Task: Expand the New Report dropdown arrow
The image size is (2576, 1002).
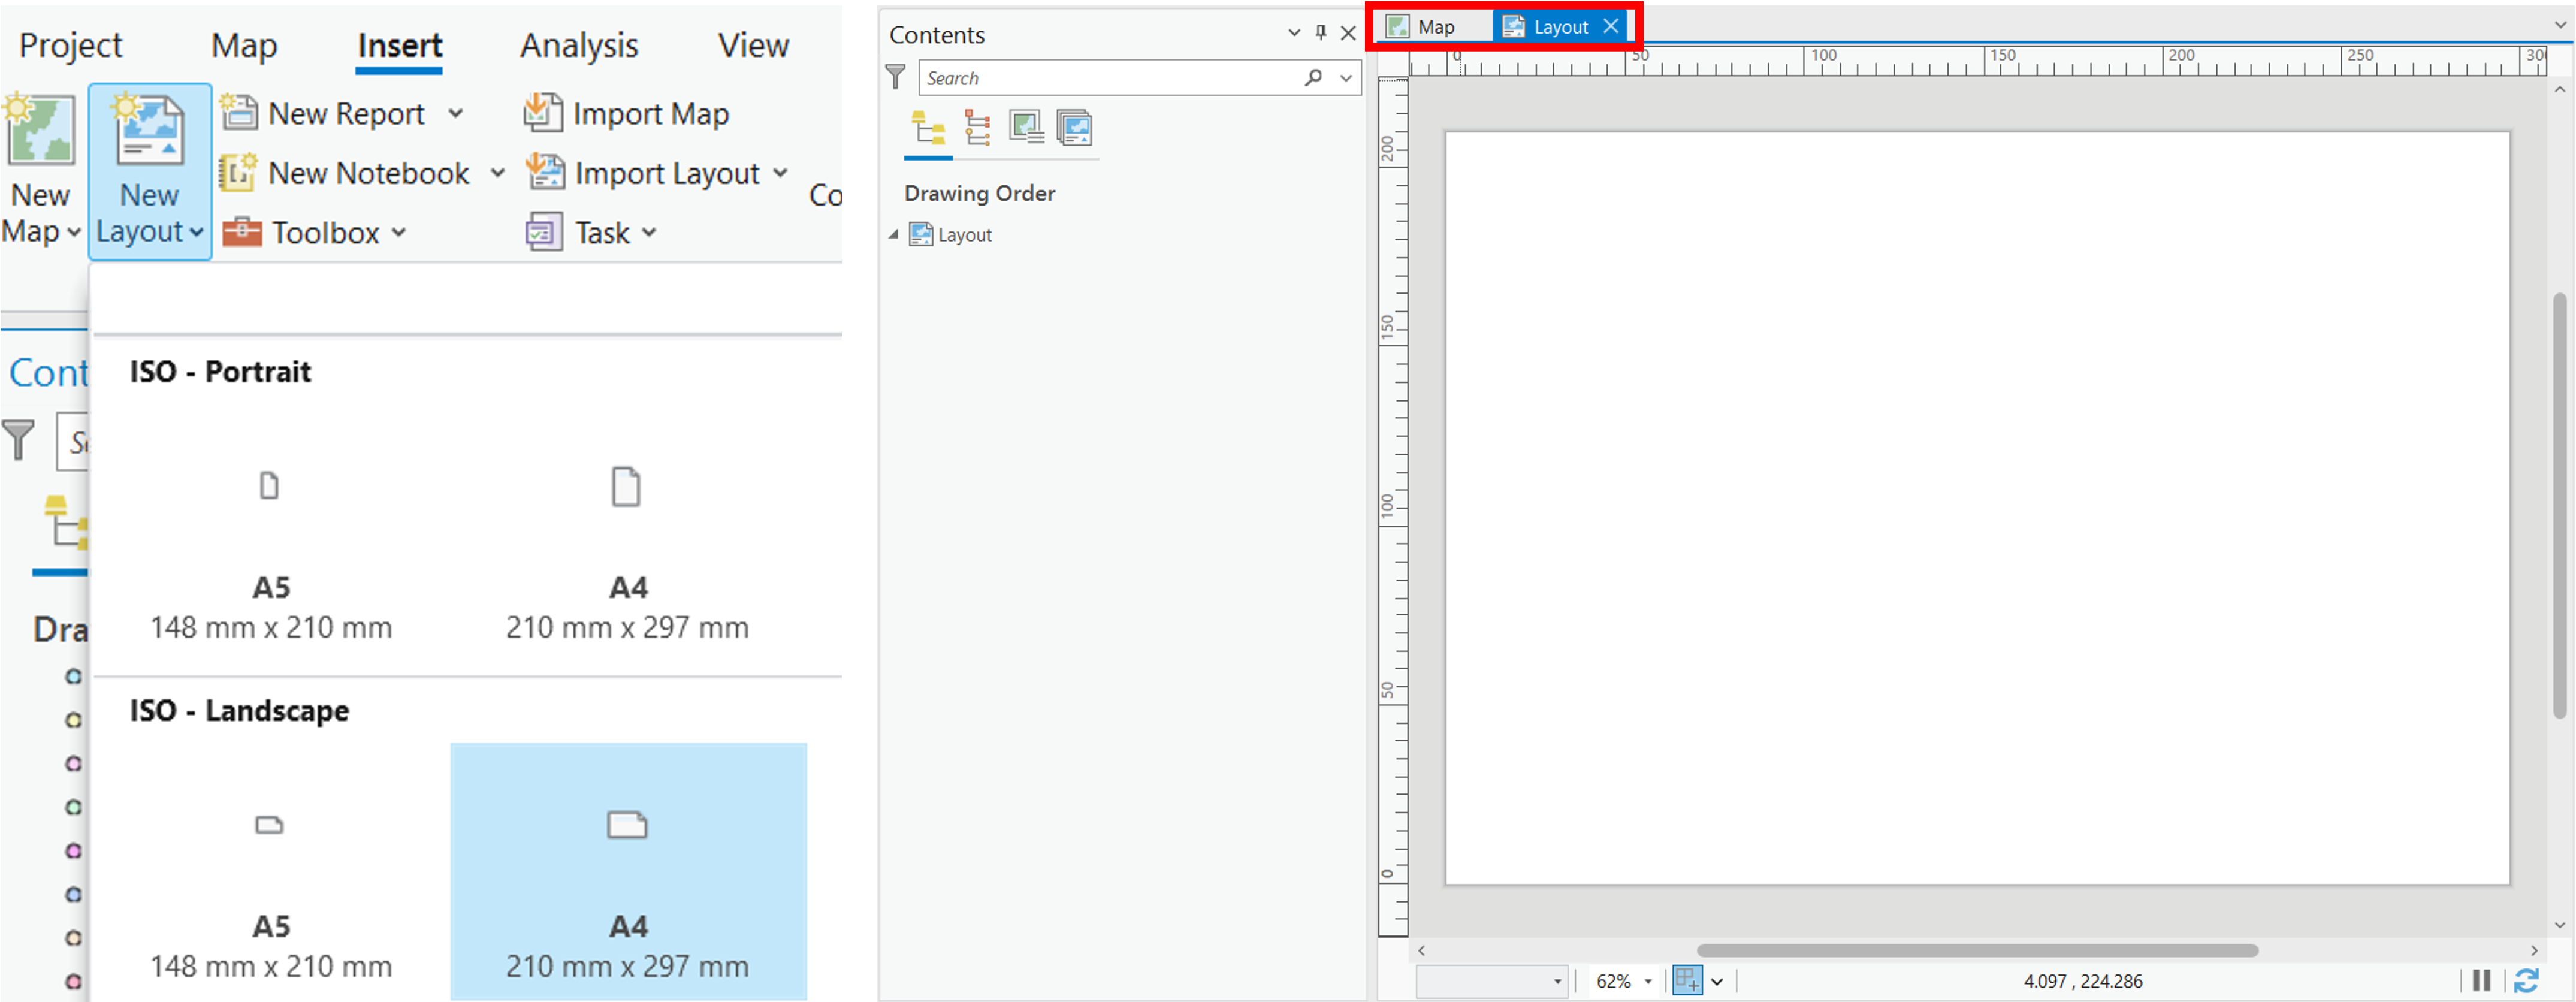Action: 456,114
